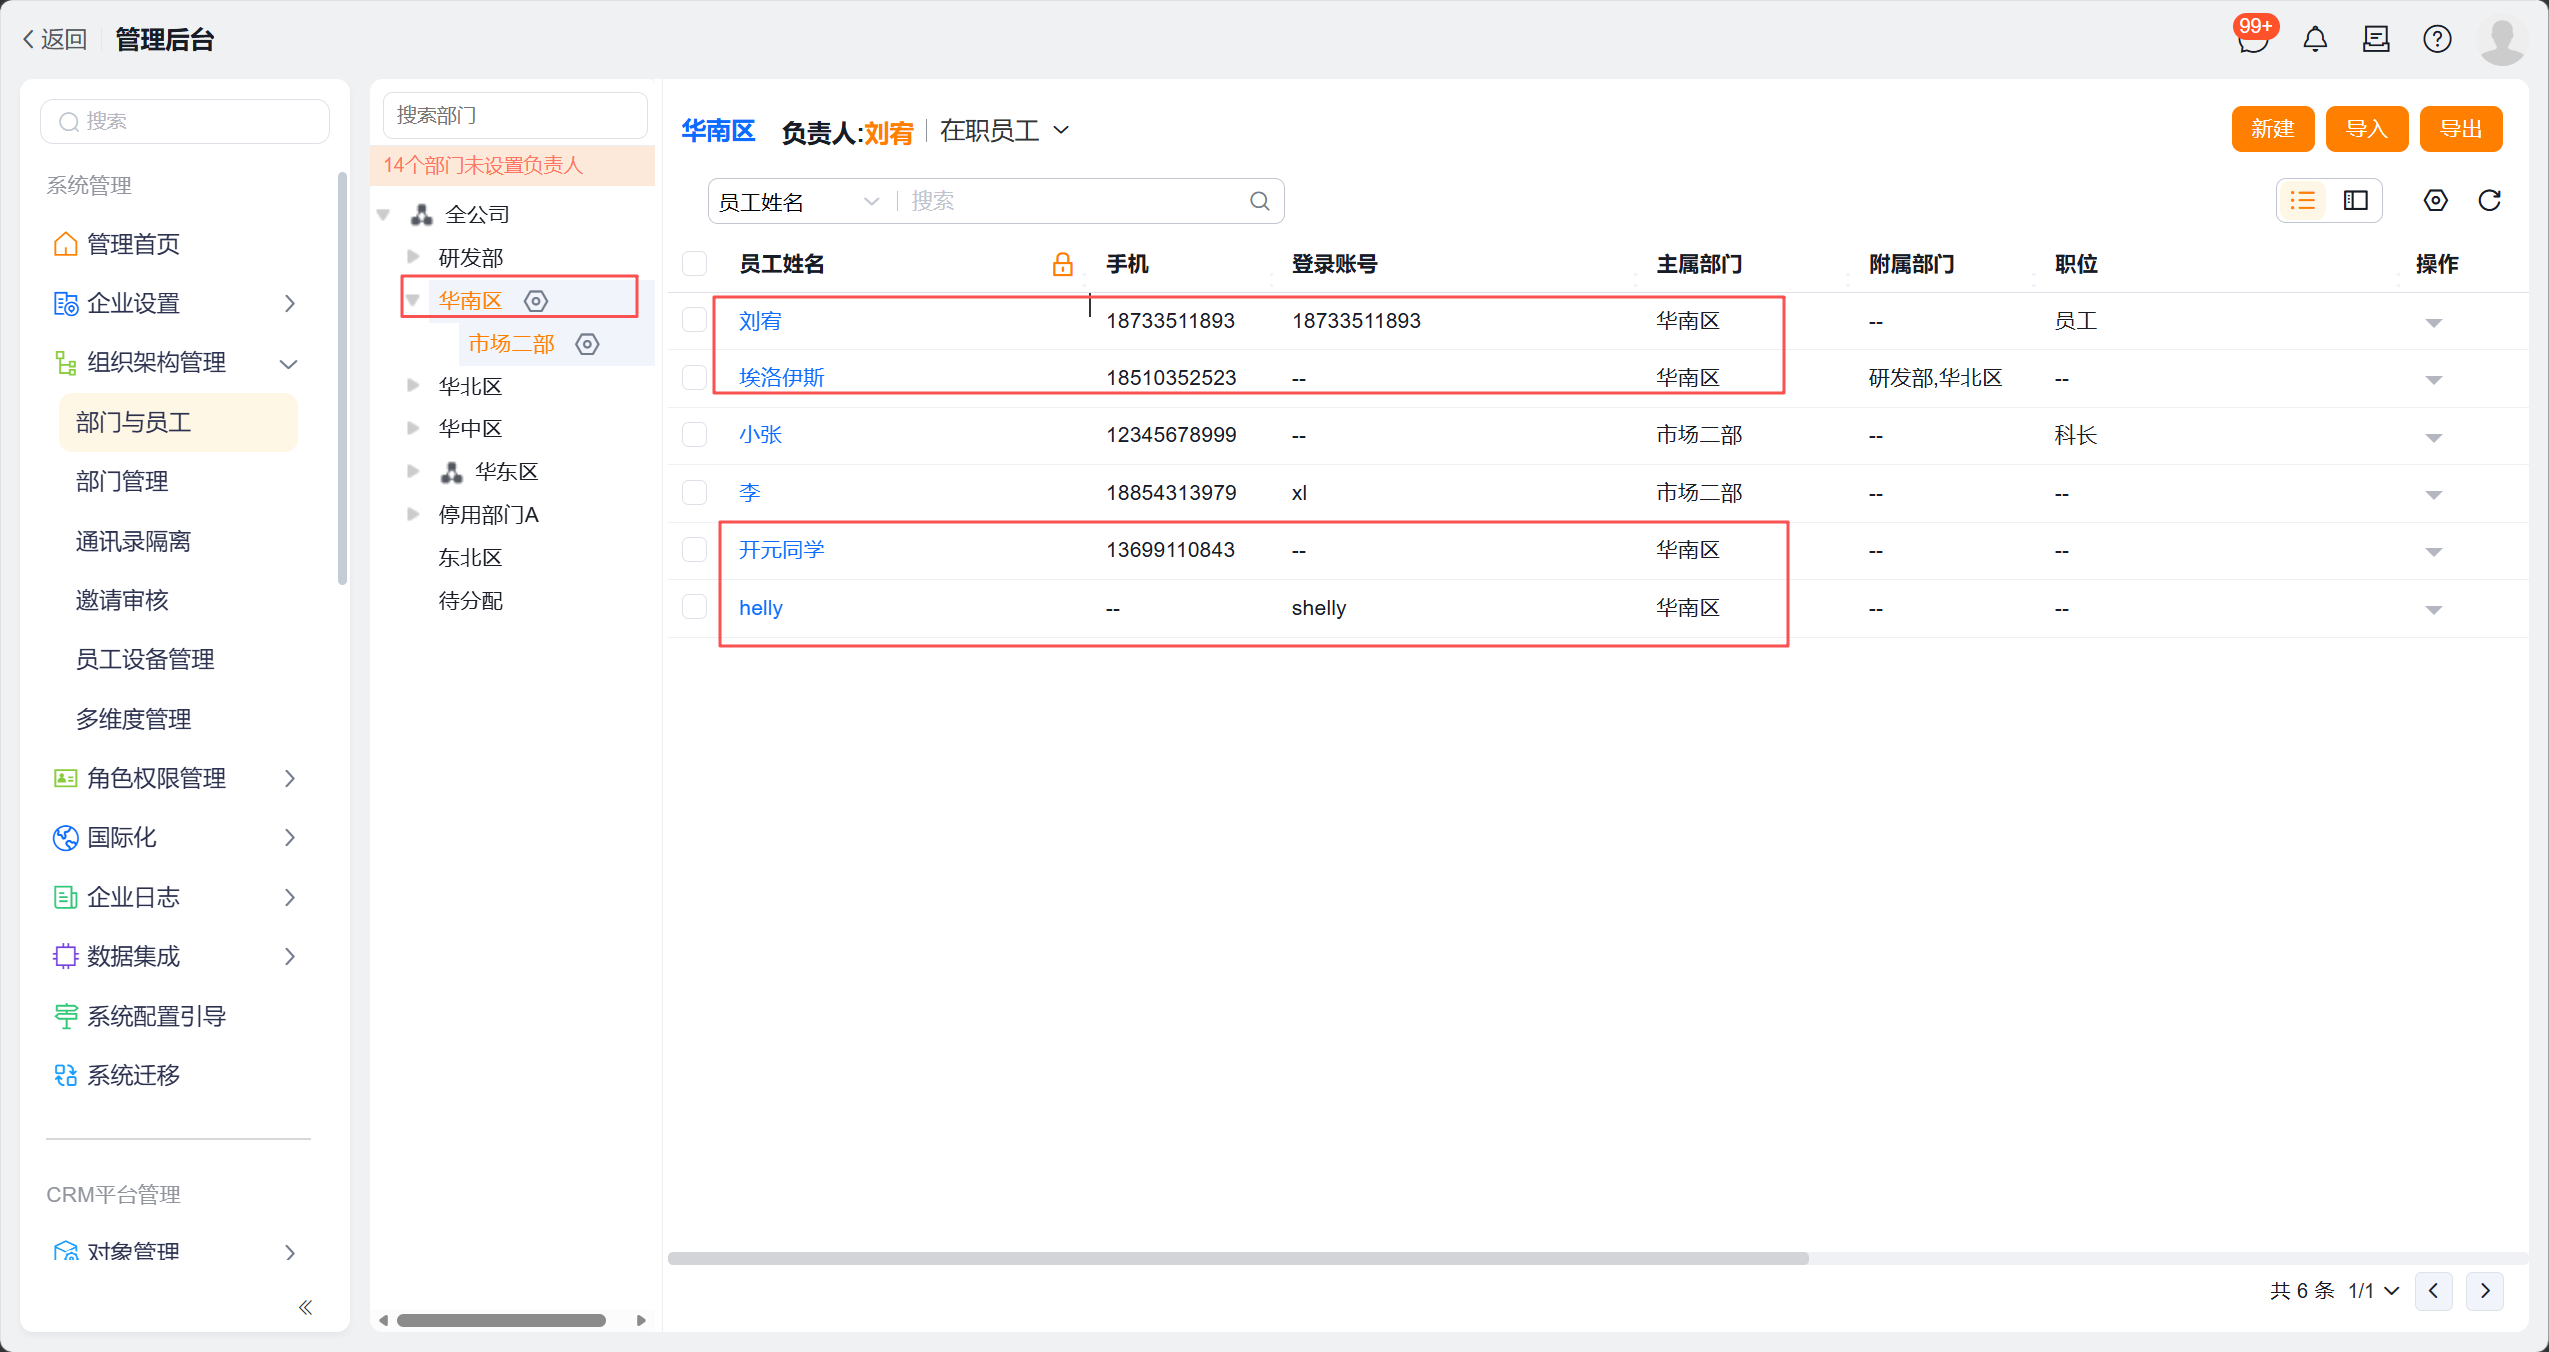Viewport: 2549px width, 1352px height.
Task: Switch to list view layout
Action: click(x=2303, y=201)
